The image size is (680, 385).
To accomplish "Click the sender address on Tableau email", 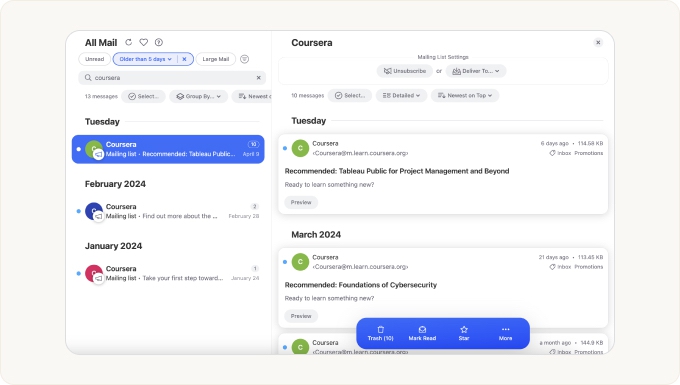I will (x=360, y=153).
